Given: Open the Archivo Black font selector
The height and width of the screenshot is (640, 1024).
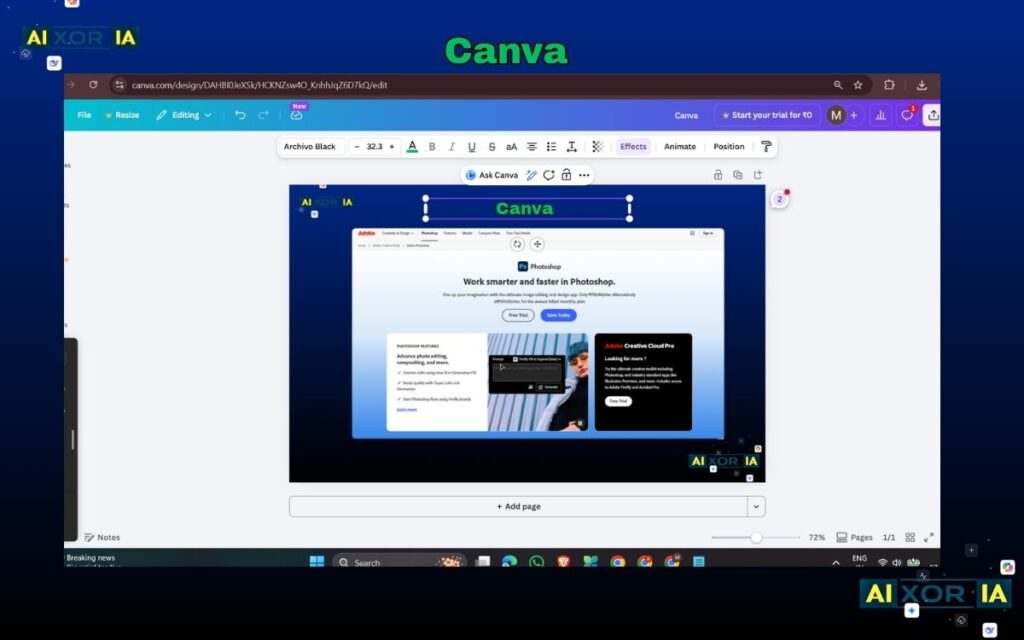Looking at the screenshot, I should pyautogui.click(x=311, y=146).
